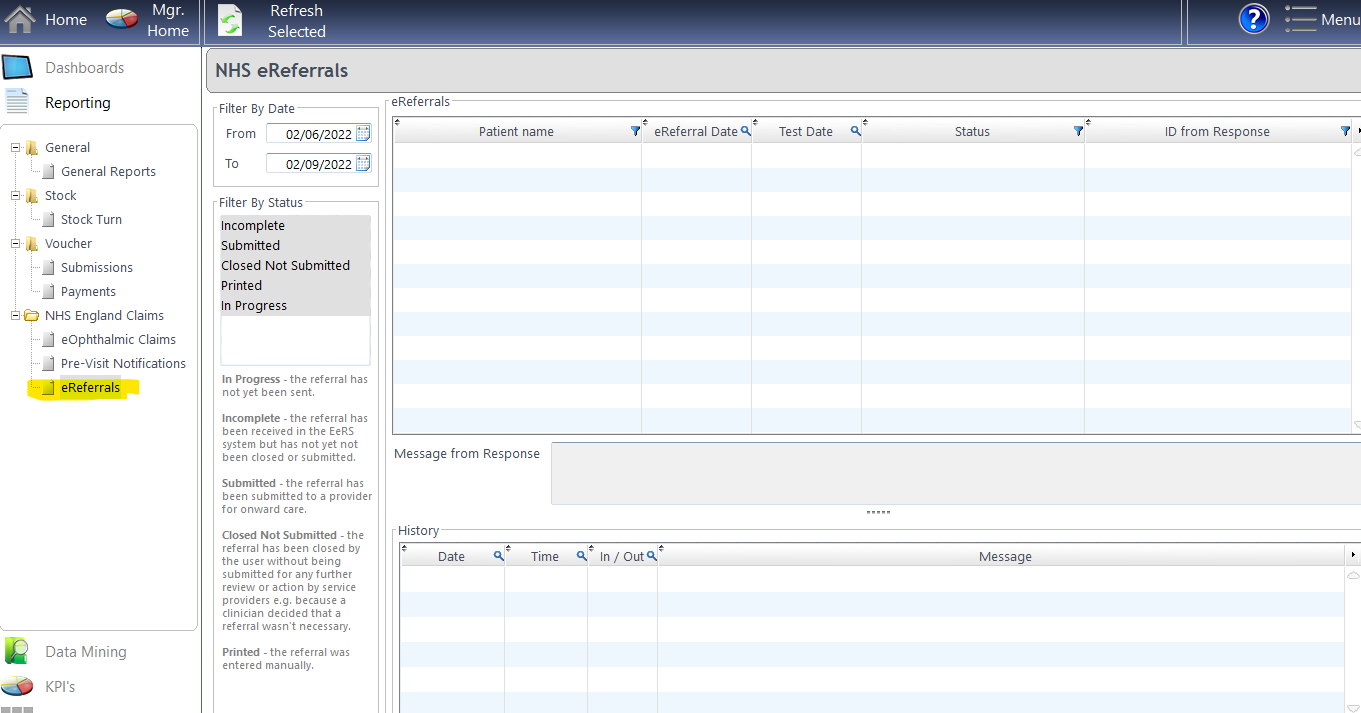1361x713 pixels.
Task: Open calendar picker for From date
Action: coord(363,133)
